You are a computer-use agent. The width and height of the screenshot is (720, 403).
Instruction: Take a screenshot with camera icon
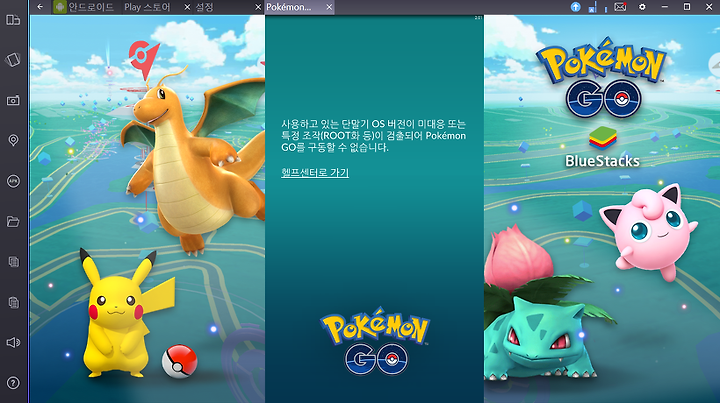pos(13,100)
